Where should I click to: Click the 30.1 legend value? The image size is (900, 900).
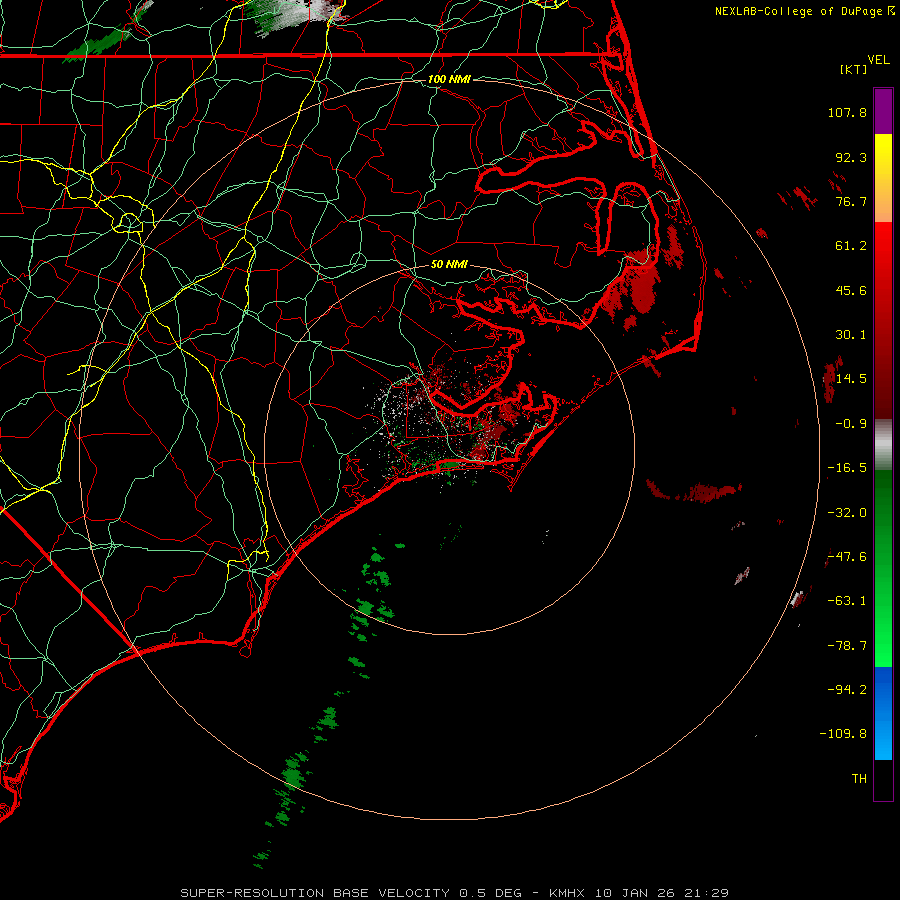pos(851,335)
